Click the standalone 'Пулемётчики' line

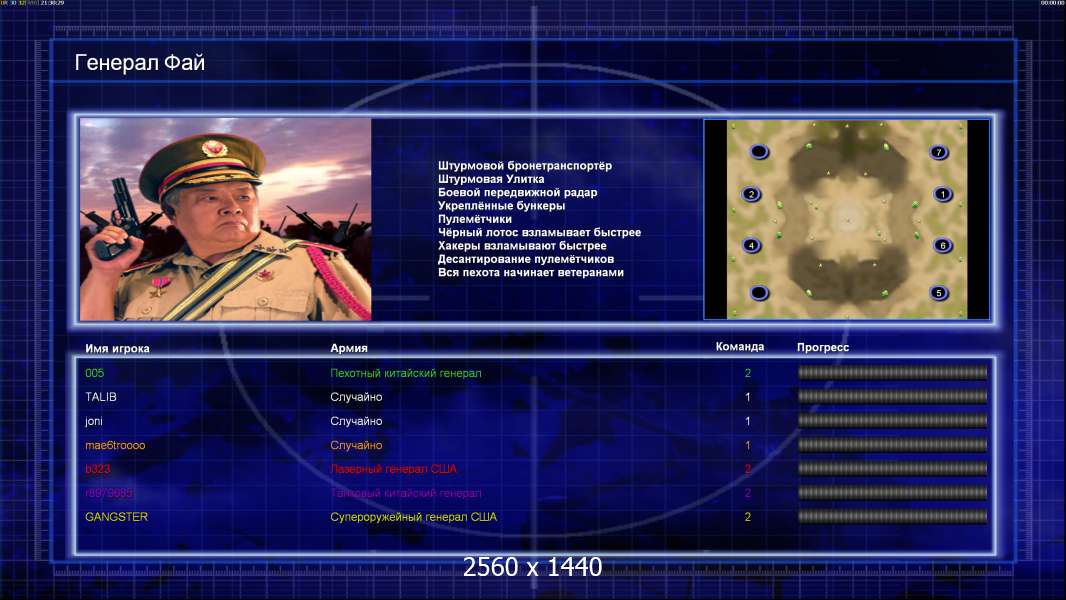pos(475,219)
